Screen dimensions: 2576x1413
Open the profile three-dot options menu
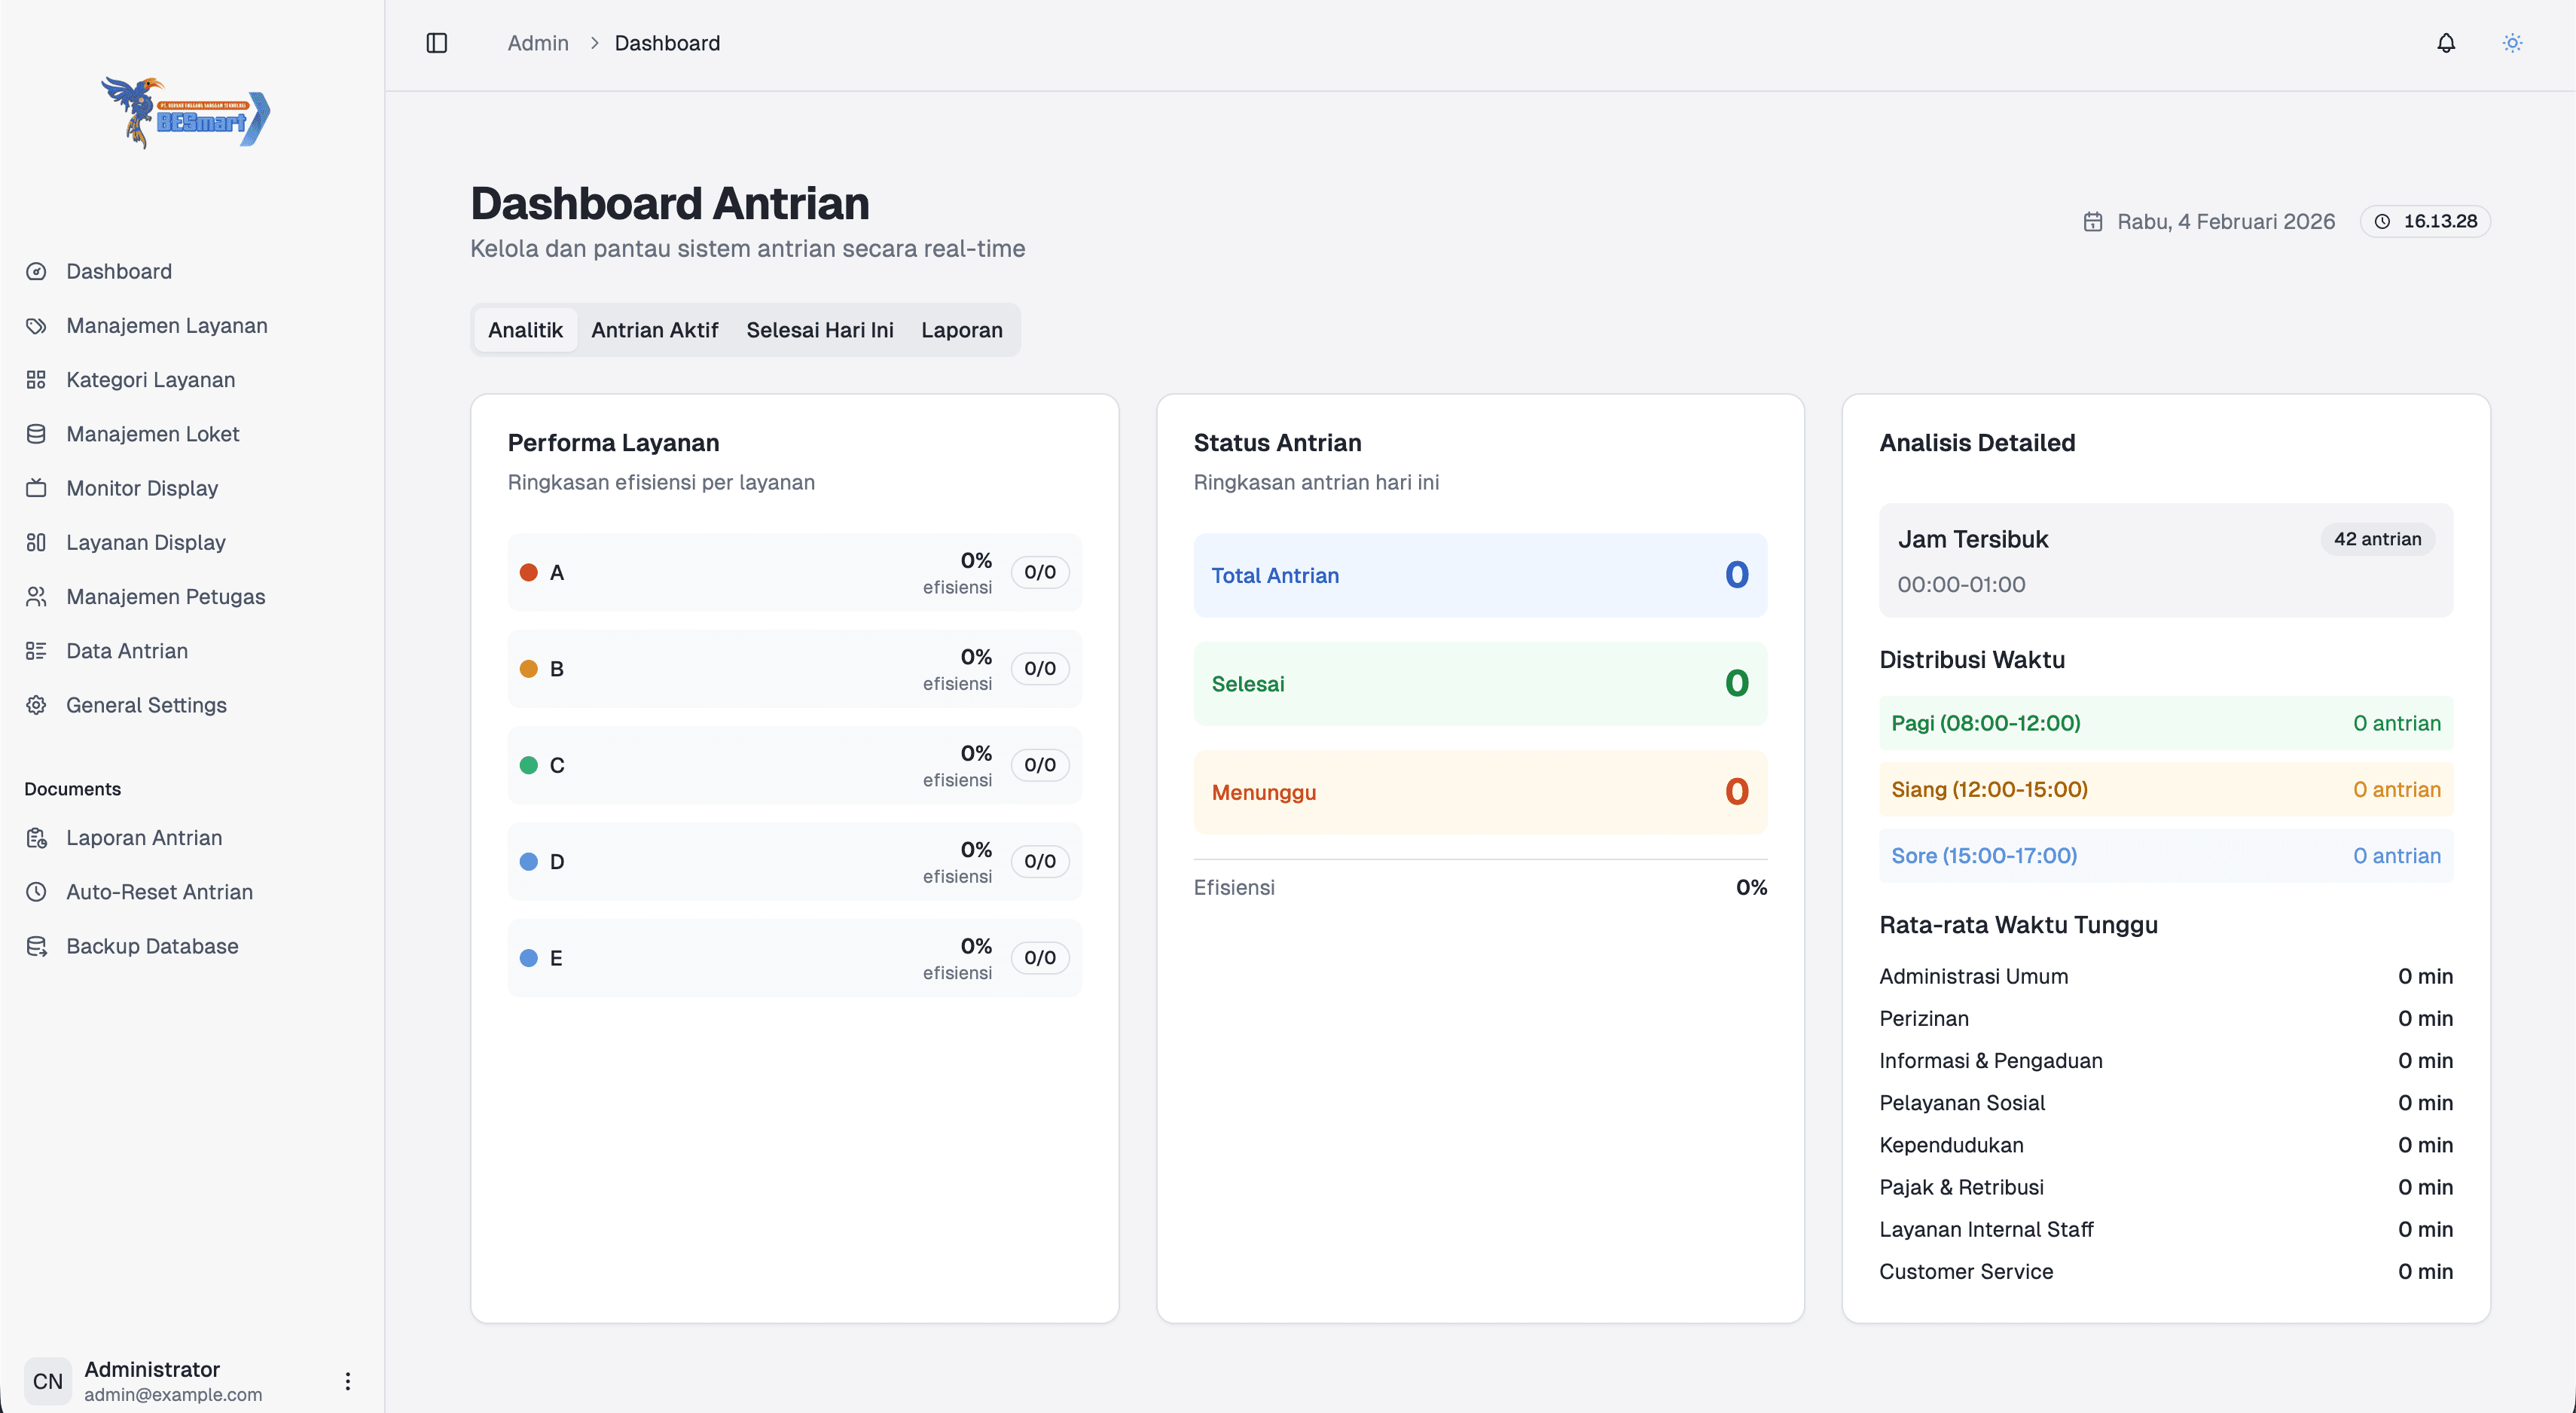point(347,1381)
